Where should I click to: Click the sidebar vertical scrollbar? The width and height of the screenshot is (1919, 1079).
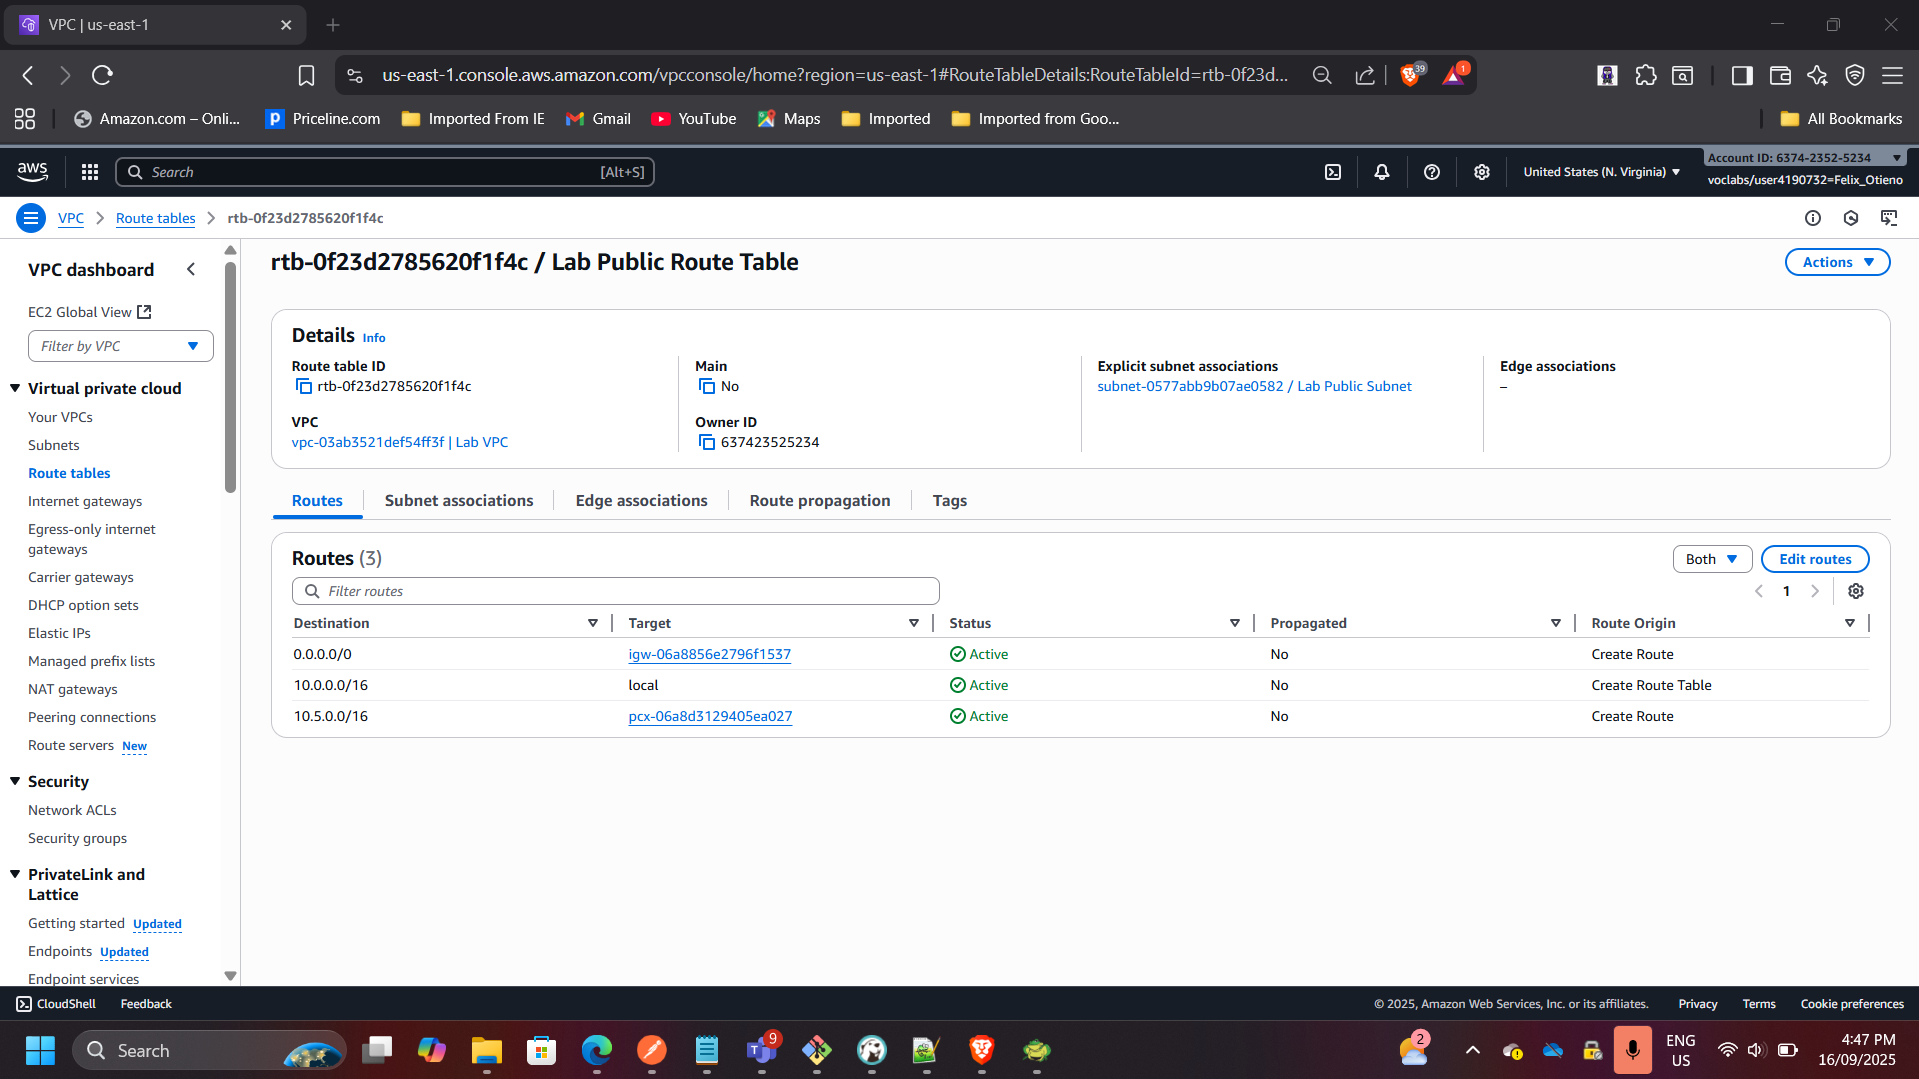tap(230, 380)
